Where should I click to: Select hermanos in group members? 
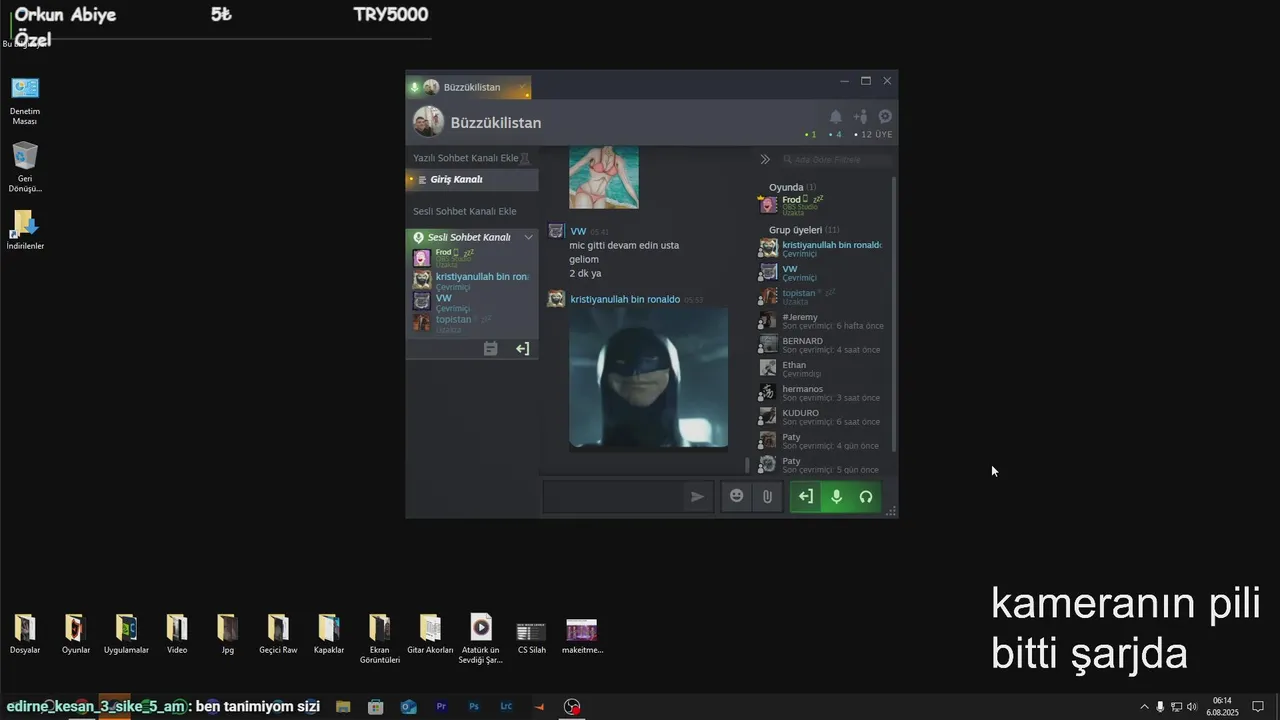(x=825, y=392)
